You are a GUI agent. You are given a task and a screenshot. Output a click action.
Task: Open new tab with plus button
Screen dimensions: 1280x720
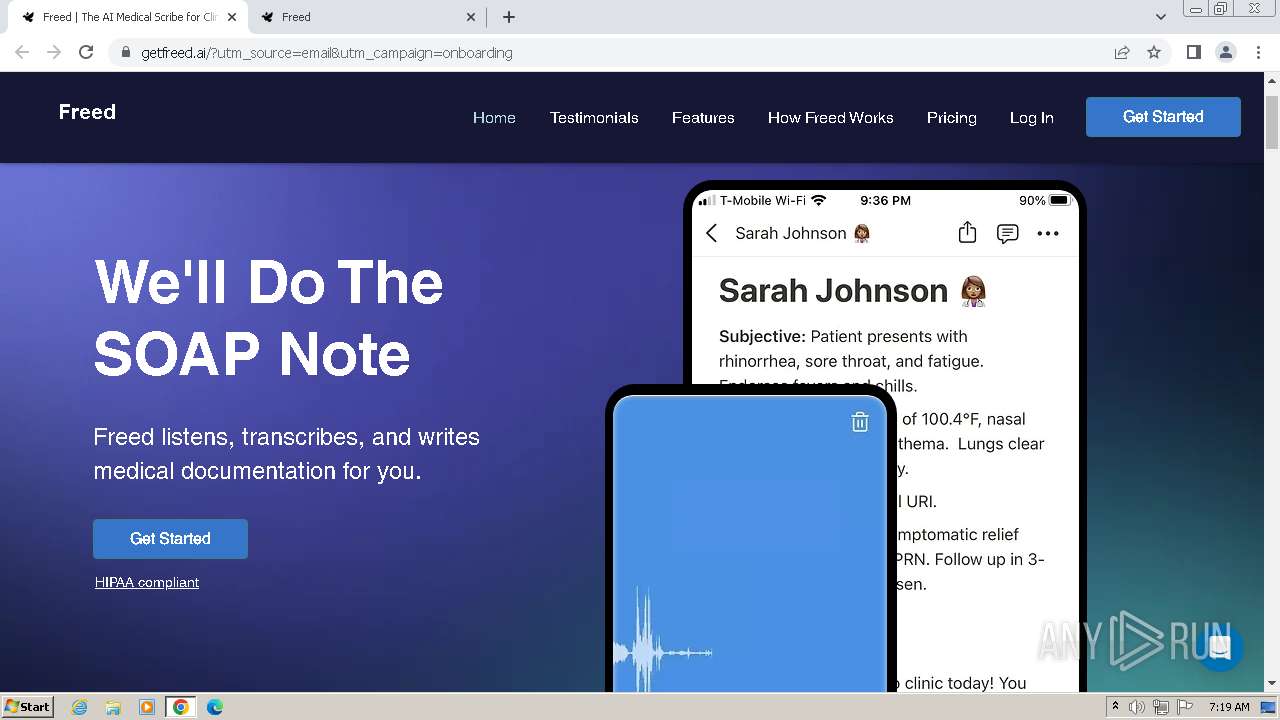509,17
